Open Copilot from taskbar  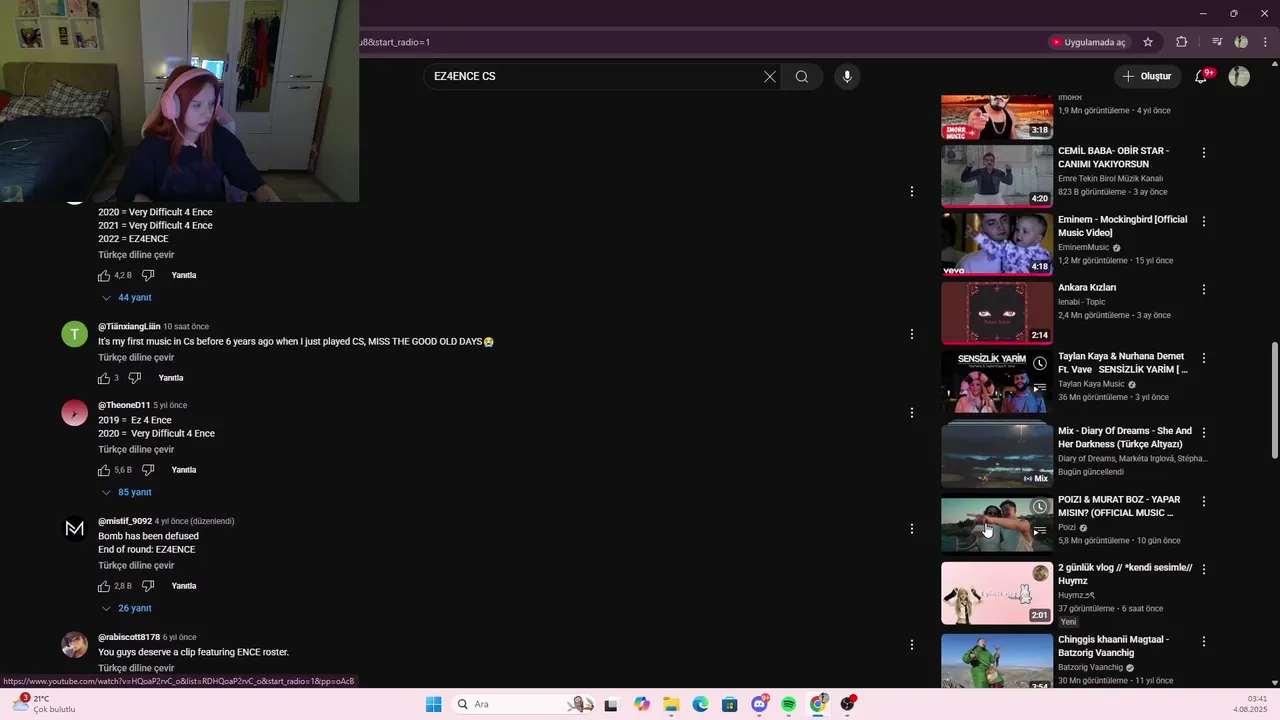[642, 704]
